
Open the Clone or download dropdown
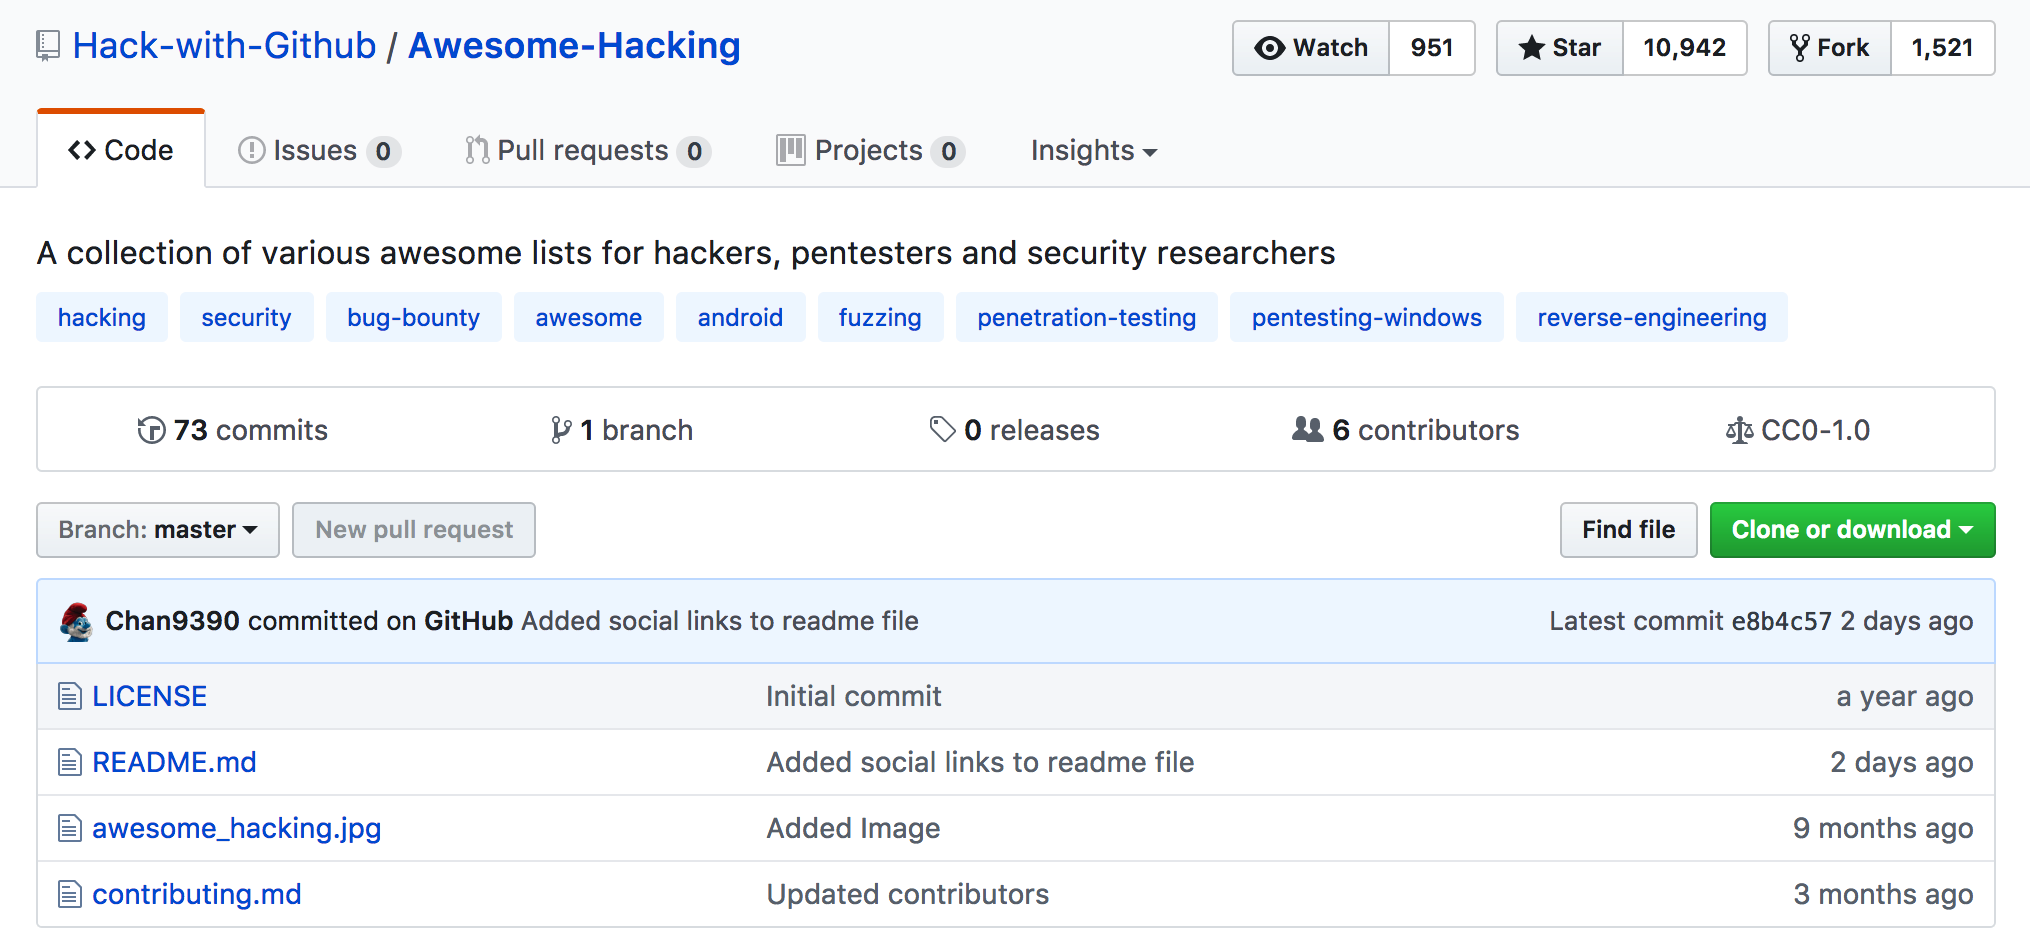pos(1851,530)
